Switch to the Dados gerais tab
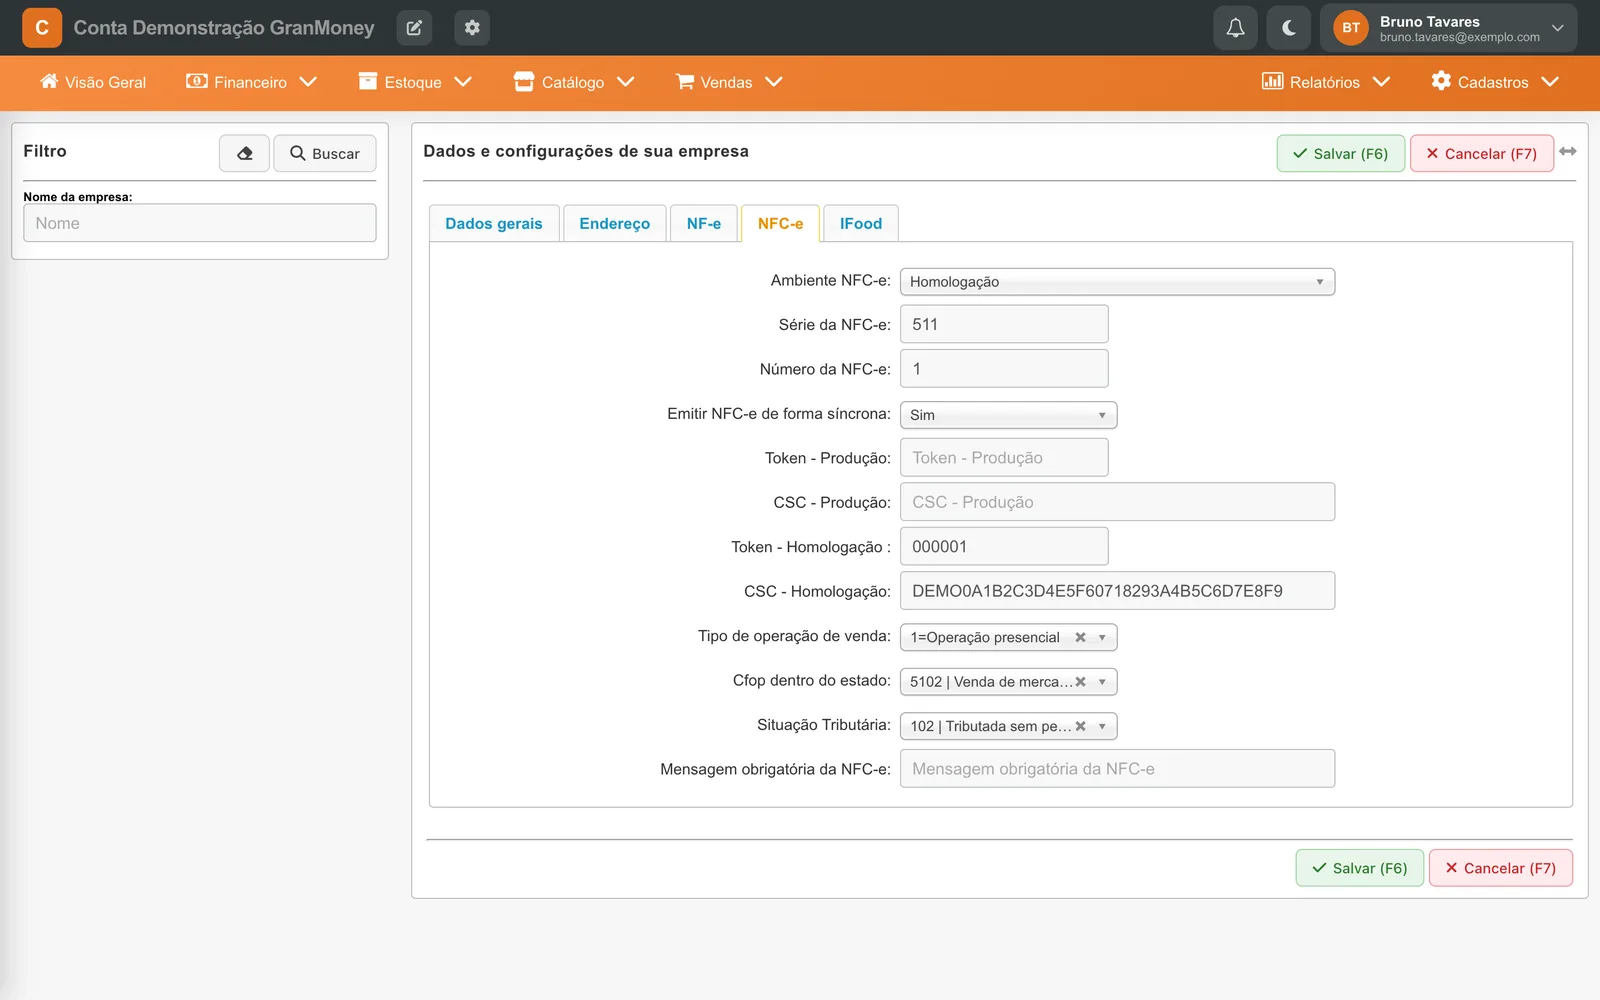Viewport: 1600px width, 1000px height. click(494, 224)
